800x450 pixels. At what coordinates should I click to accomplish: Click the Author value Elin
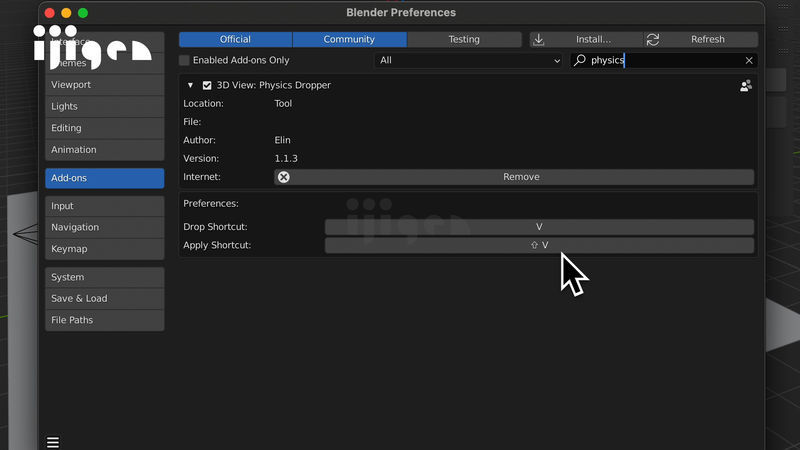[x=282, y=140]
